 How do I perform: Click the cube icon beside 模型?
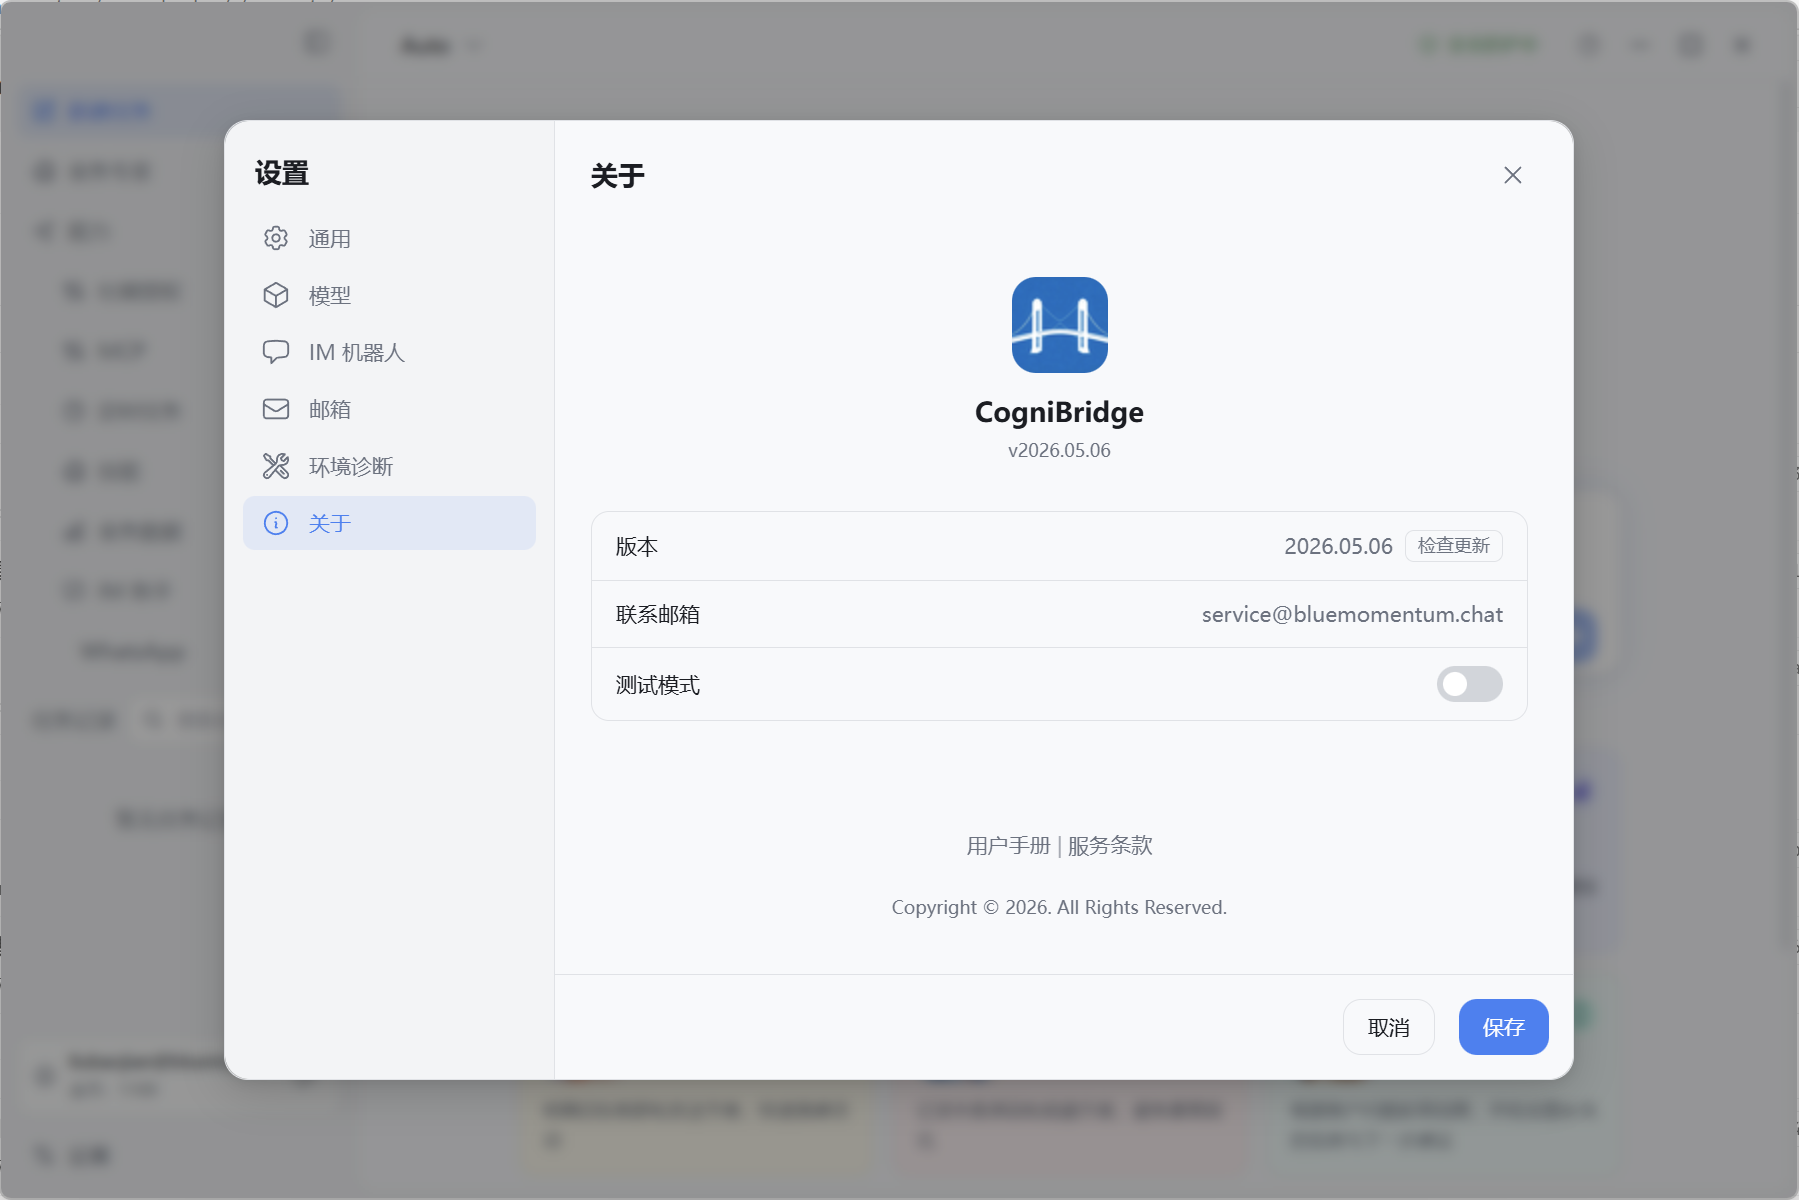tap(276, 295)
